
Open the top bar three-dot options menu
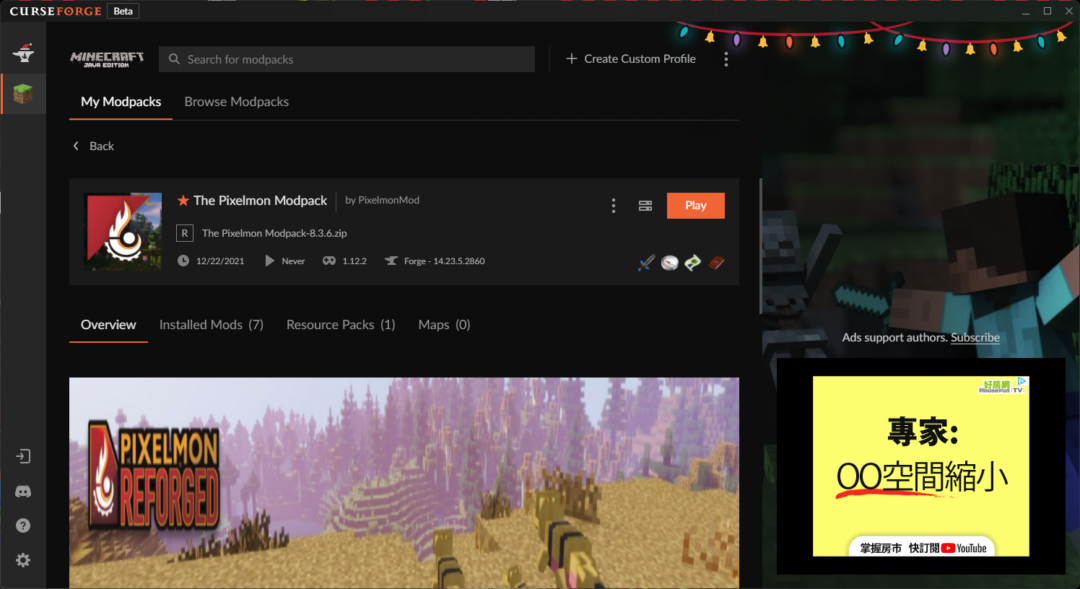(726, 59)
